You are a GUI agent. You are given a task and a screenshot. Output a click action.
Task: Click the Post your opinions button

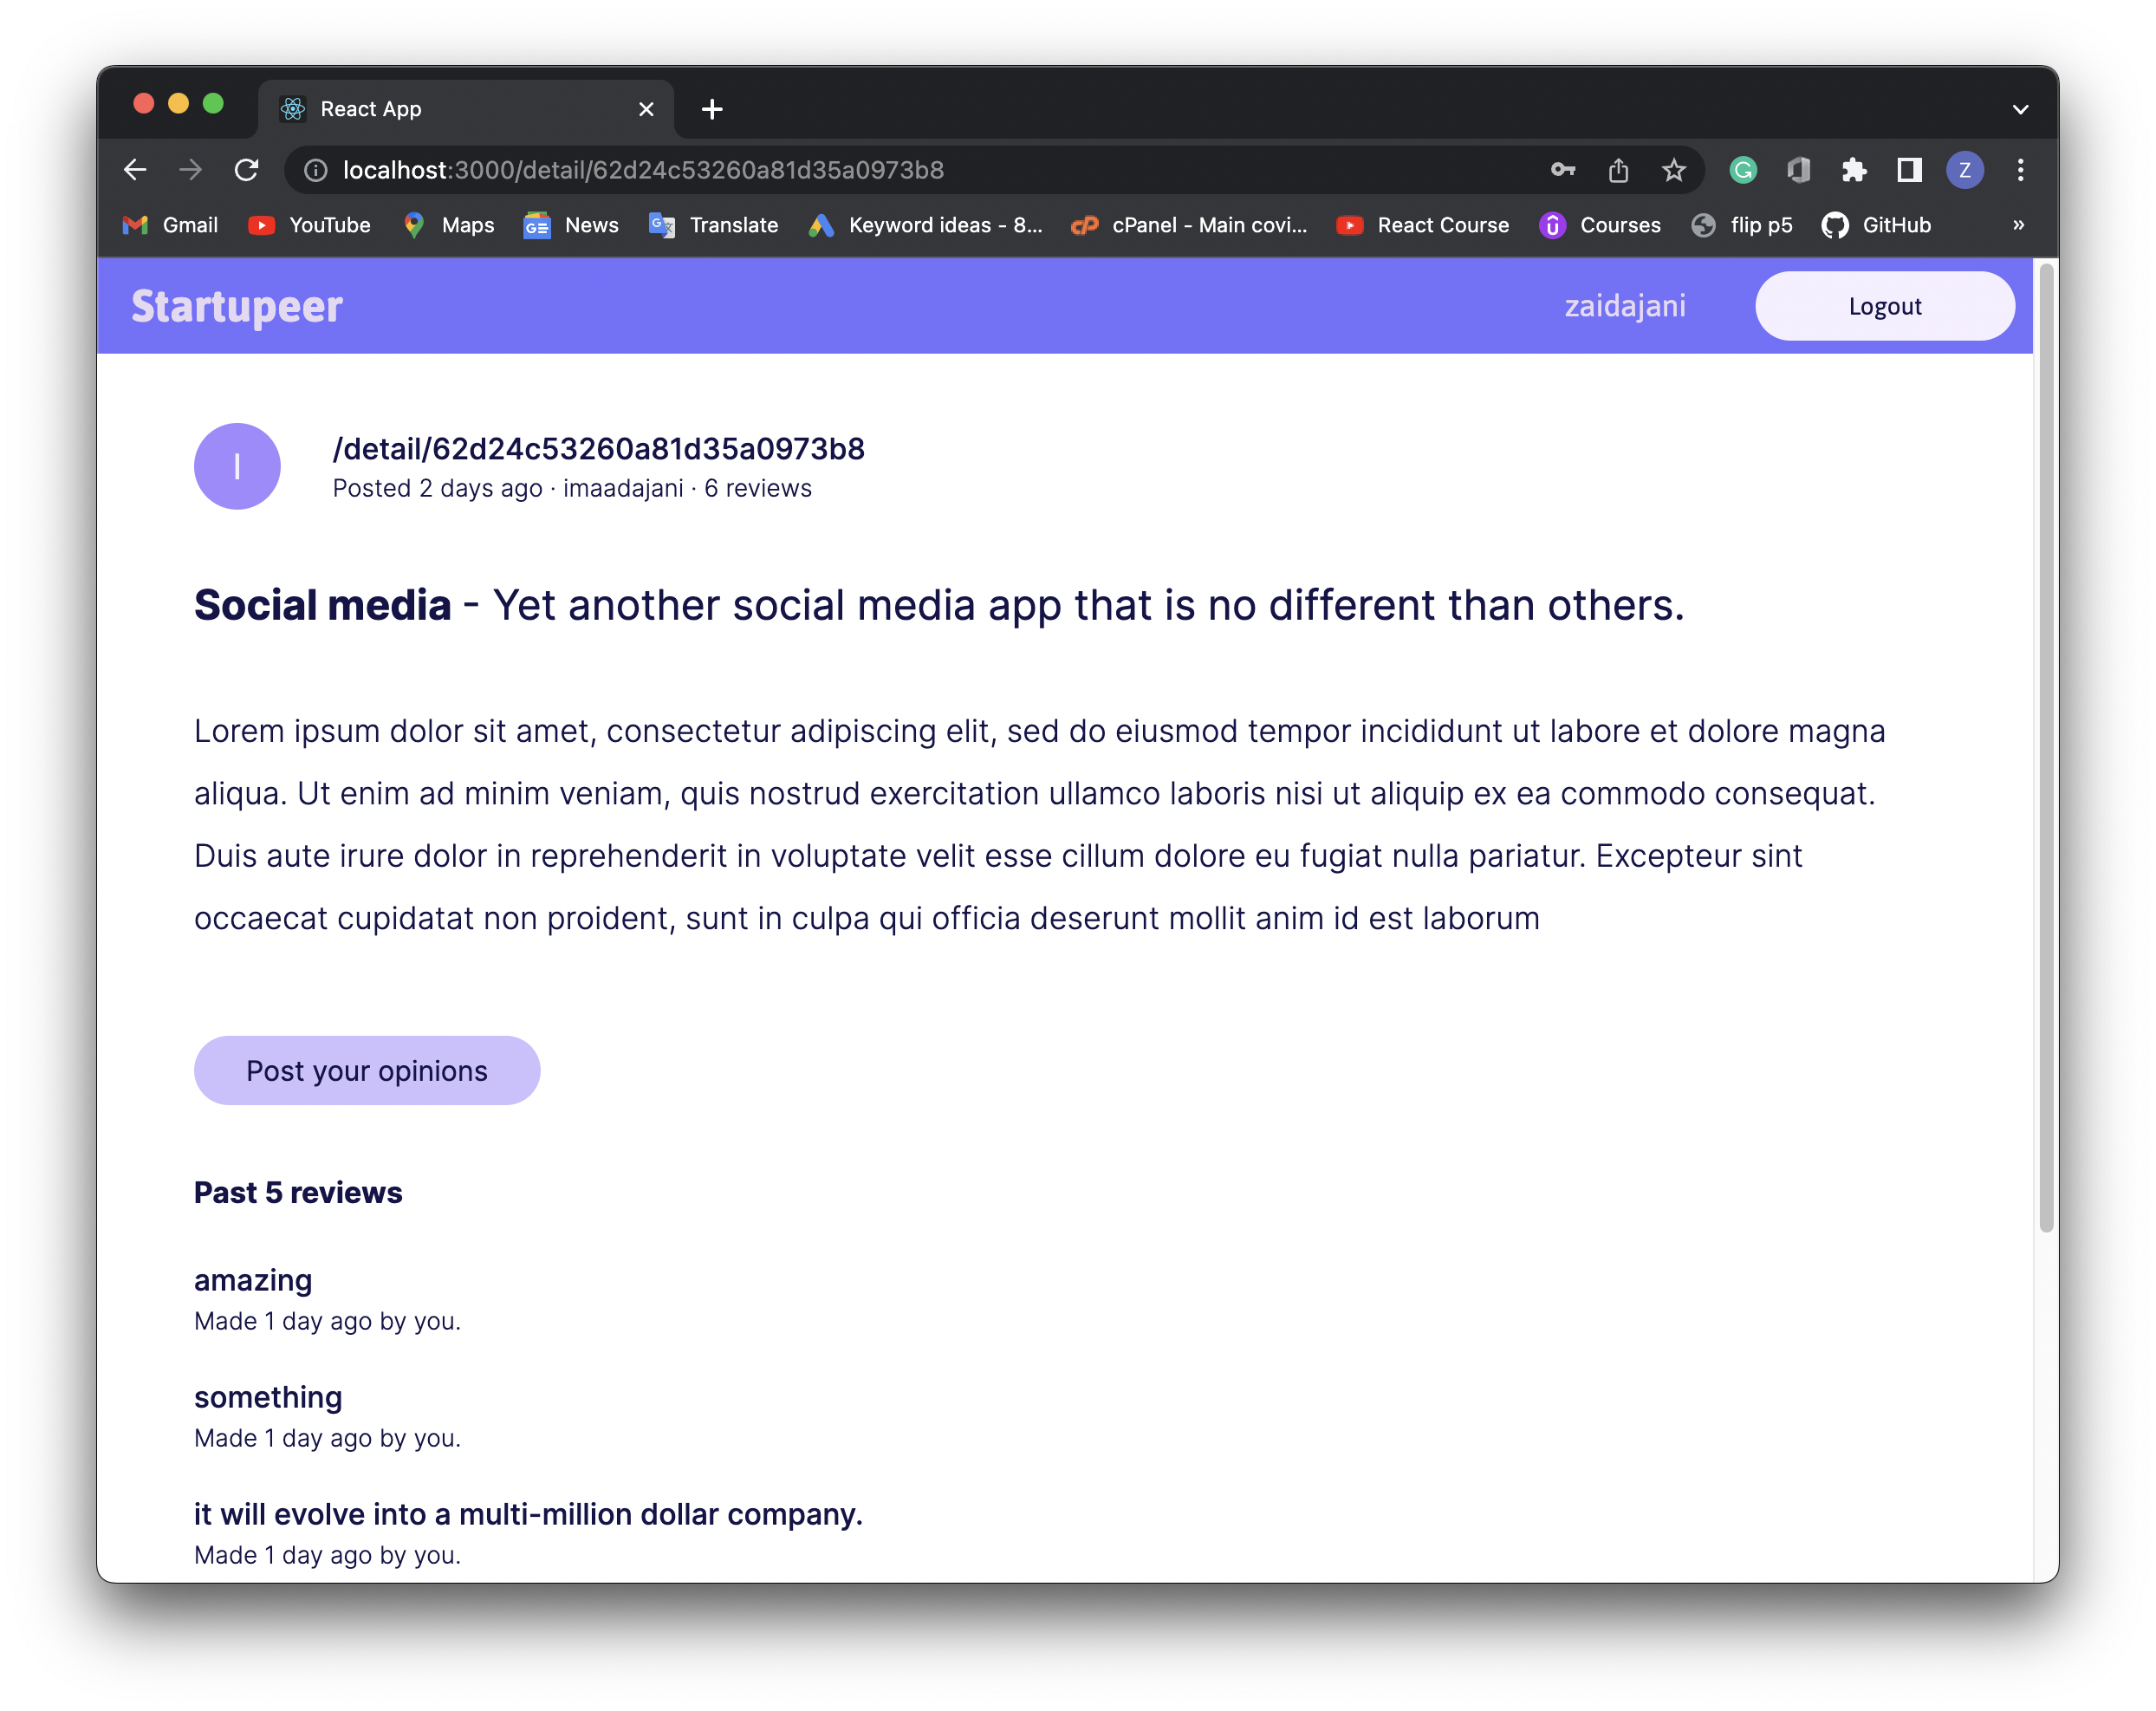pos(367,1070)
